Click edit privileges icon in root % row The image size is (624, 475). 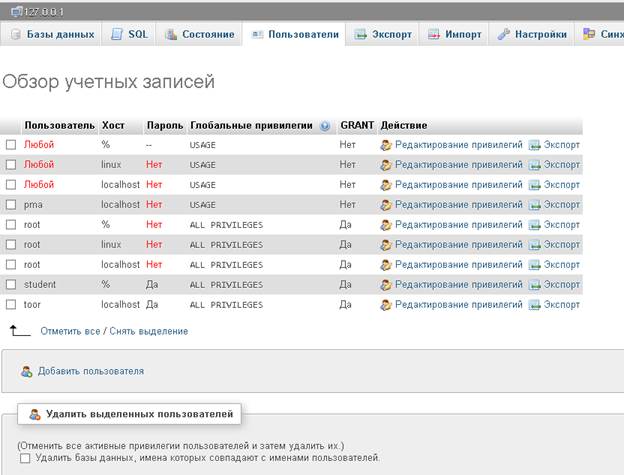386,225
